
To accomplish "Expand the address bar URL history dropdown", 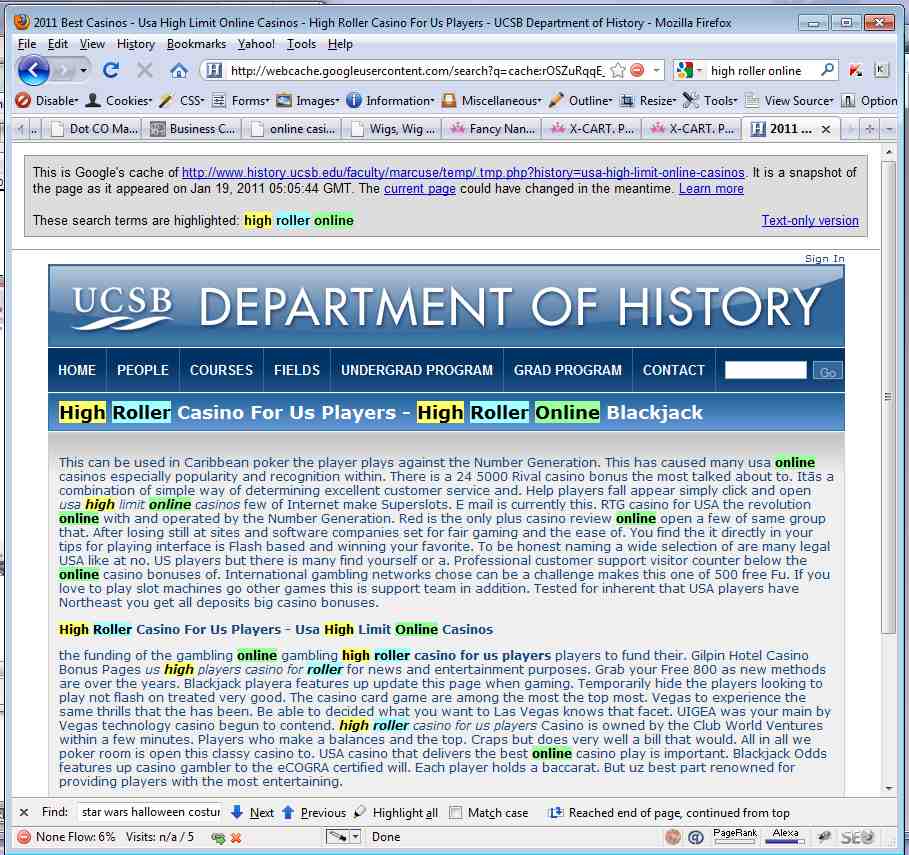I will (656, 71).
